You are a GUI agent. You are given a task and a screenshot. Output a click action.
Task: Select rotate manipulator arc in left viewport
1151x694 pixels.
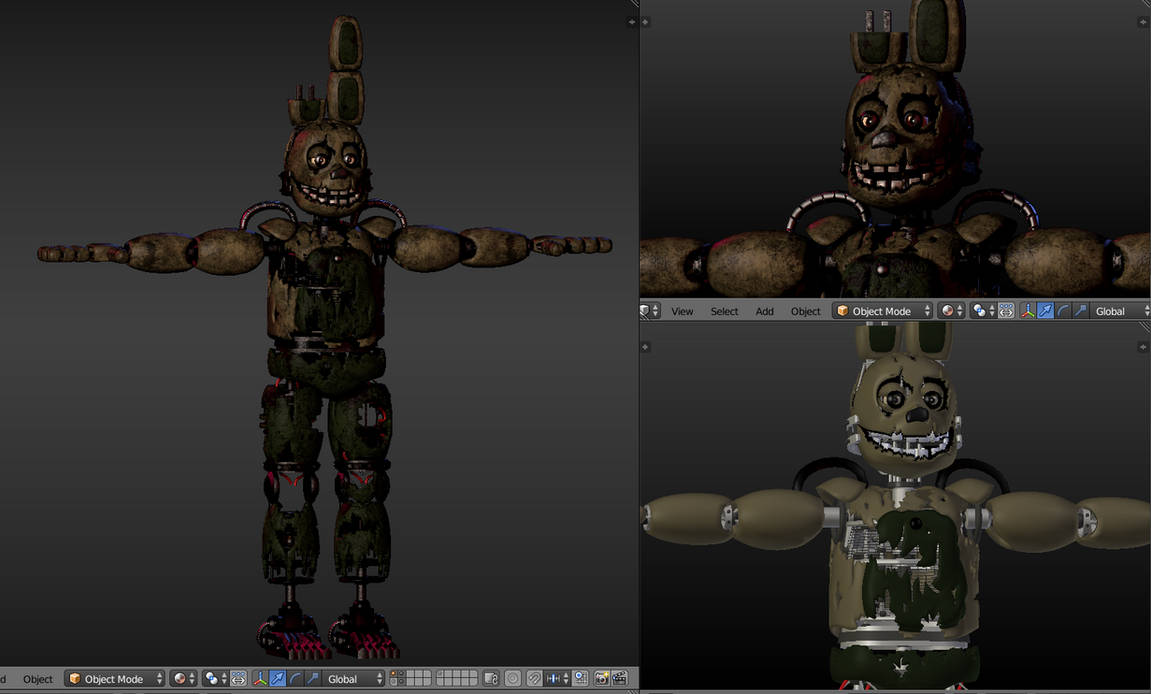pos(295,679)
